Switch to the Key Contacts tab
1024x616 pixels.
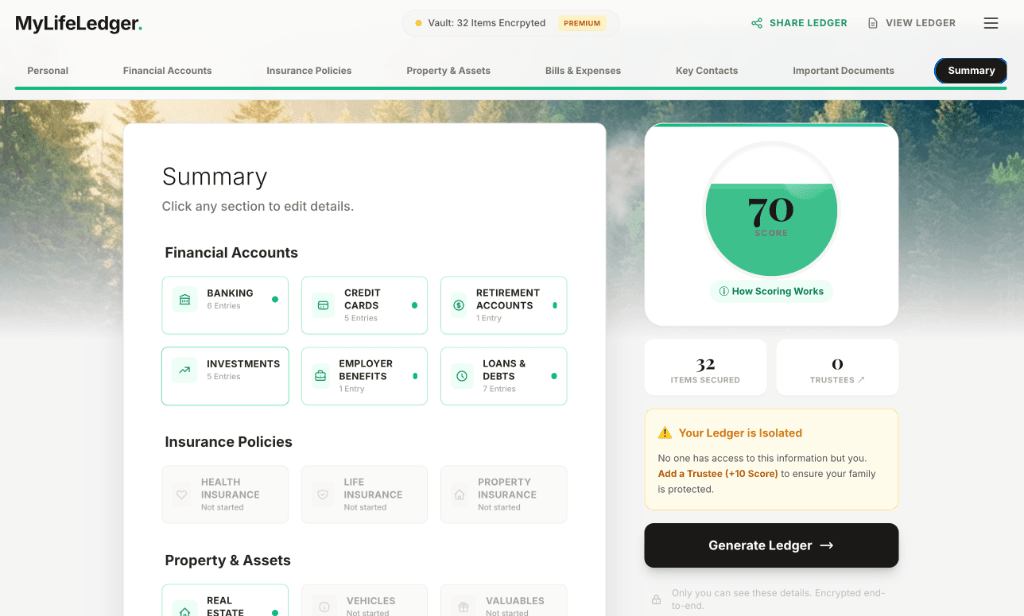706,71
